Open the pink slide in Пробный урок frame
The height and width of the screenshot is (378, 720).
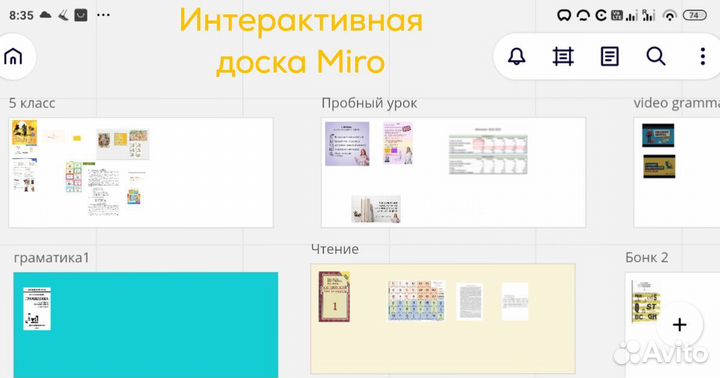click(x=398, y=143)
